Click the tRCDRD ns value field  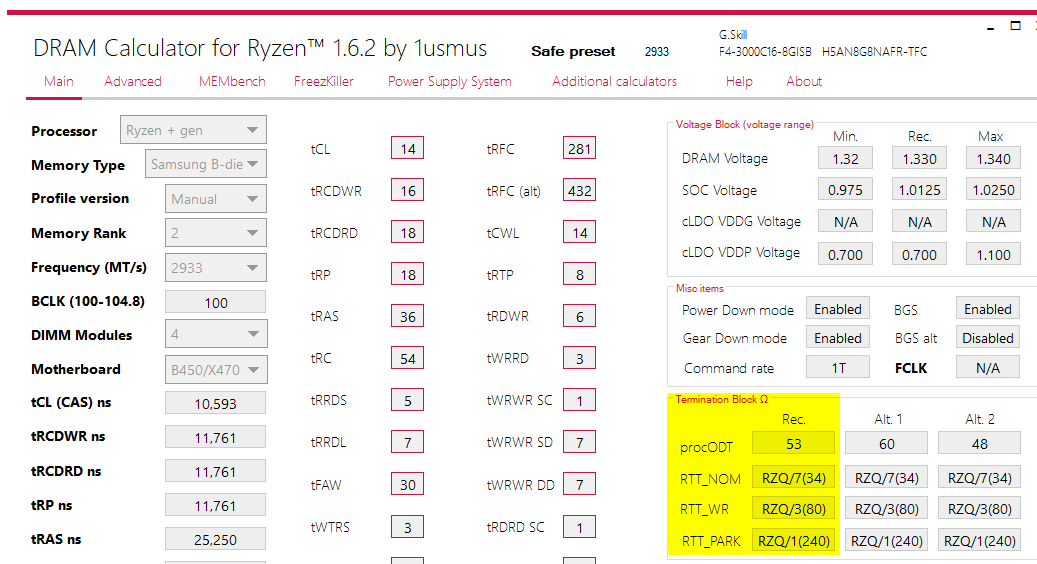click(x=216, y=471)
